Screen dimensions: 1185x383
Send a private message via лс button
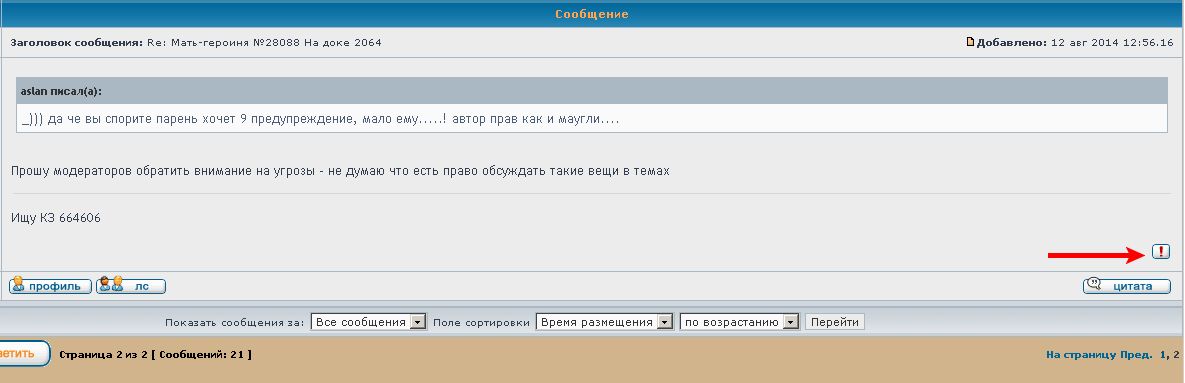(x=131, y=286)
